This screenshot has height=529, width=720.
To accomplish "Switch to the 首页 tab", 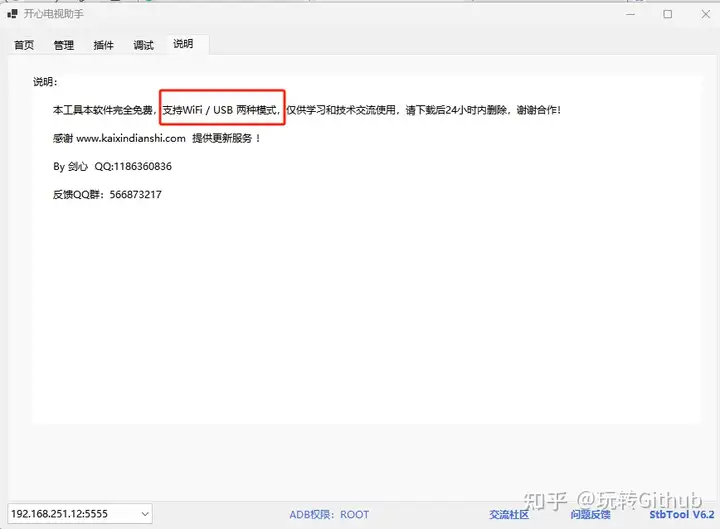I will (24, 45).
